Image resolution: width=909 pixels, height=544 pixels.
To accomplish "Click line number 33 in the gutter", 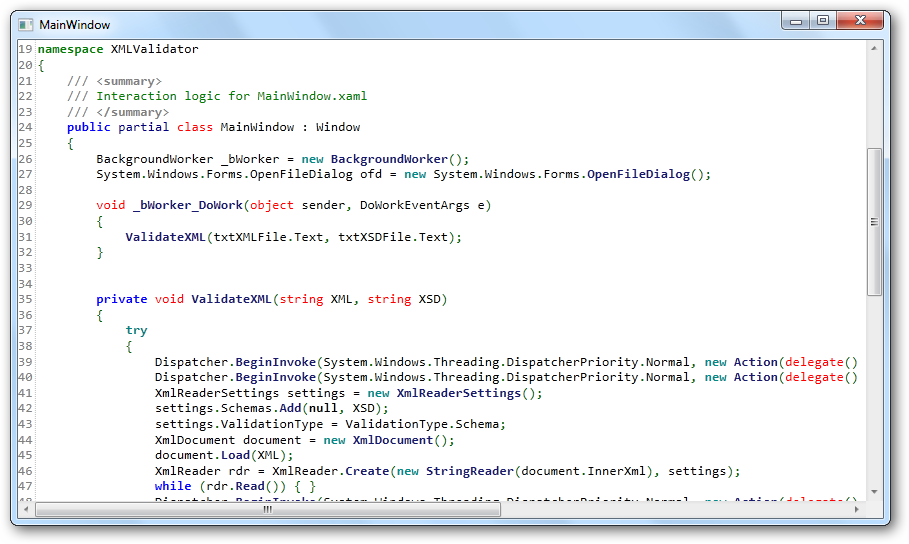I will pos(26,269).
